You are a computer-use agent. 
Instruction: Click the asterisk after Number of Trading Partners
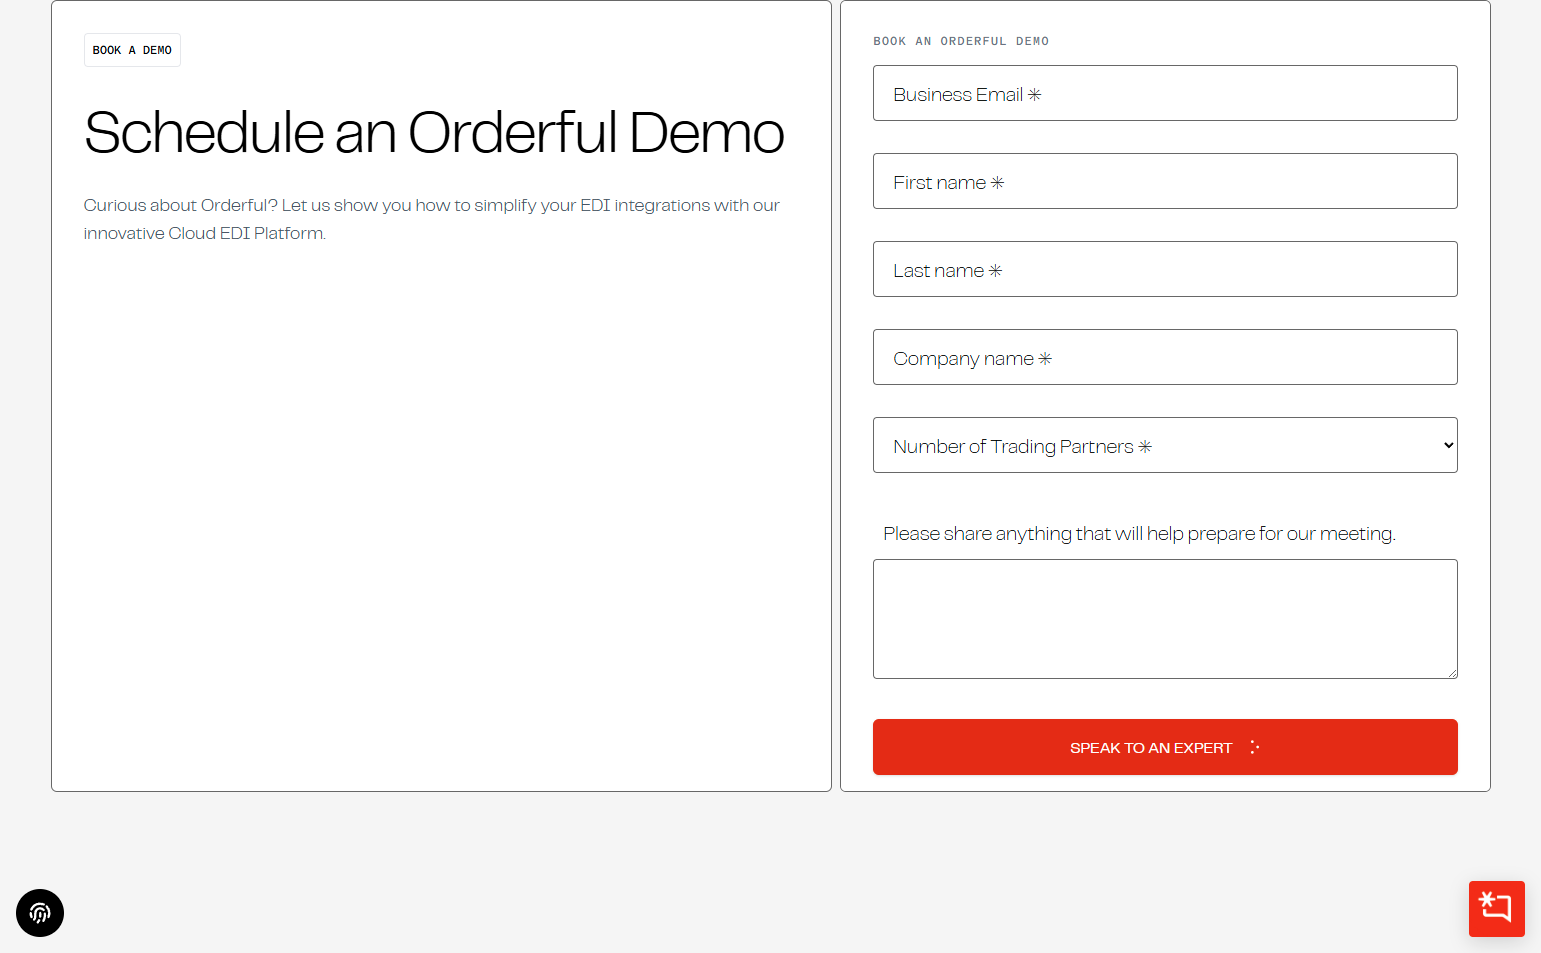pos(1145,447)
